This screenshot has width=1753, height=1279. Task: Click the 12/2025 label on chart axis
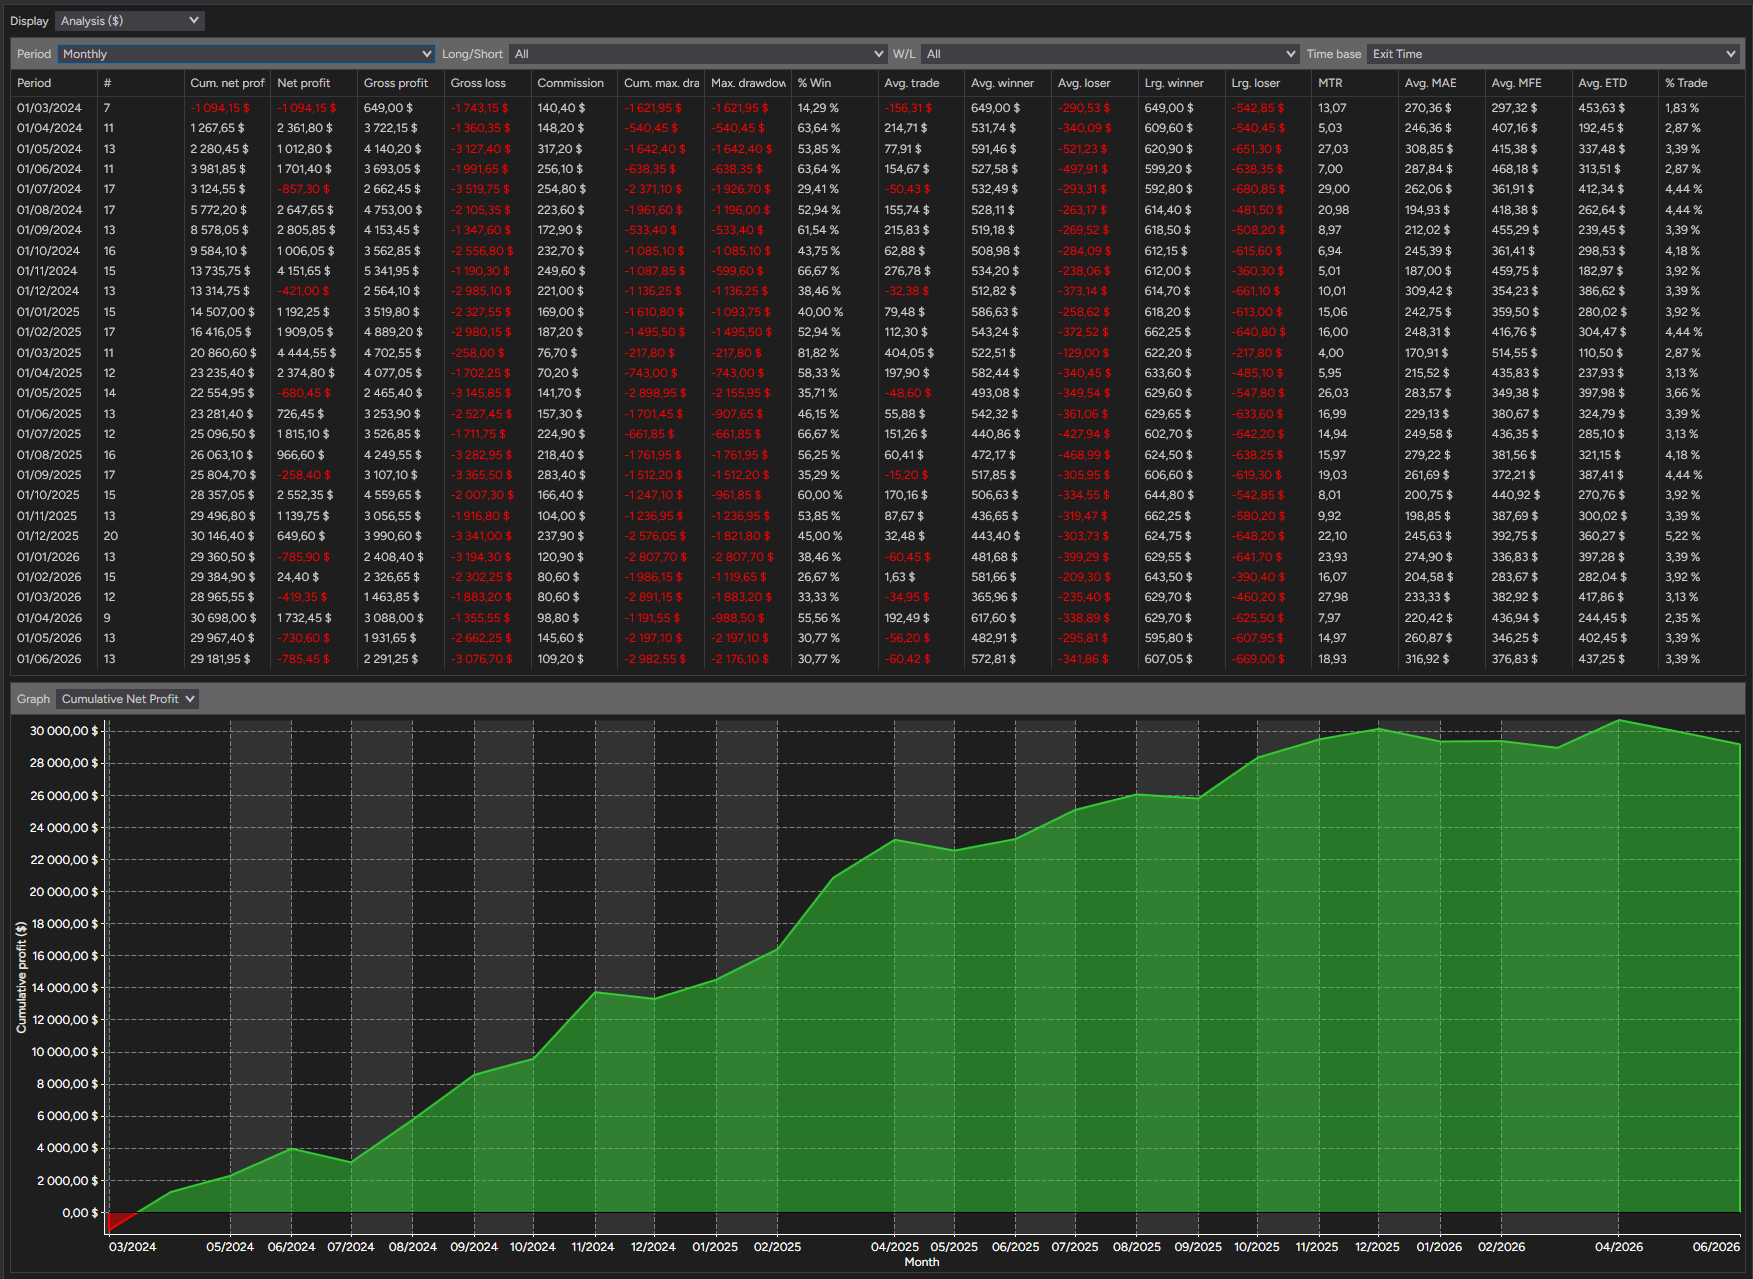tap(1377, 1247)
